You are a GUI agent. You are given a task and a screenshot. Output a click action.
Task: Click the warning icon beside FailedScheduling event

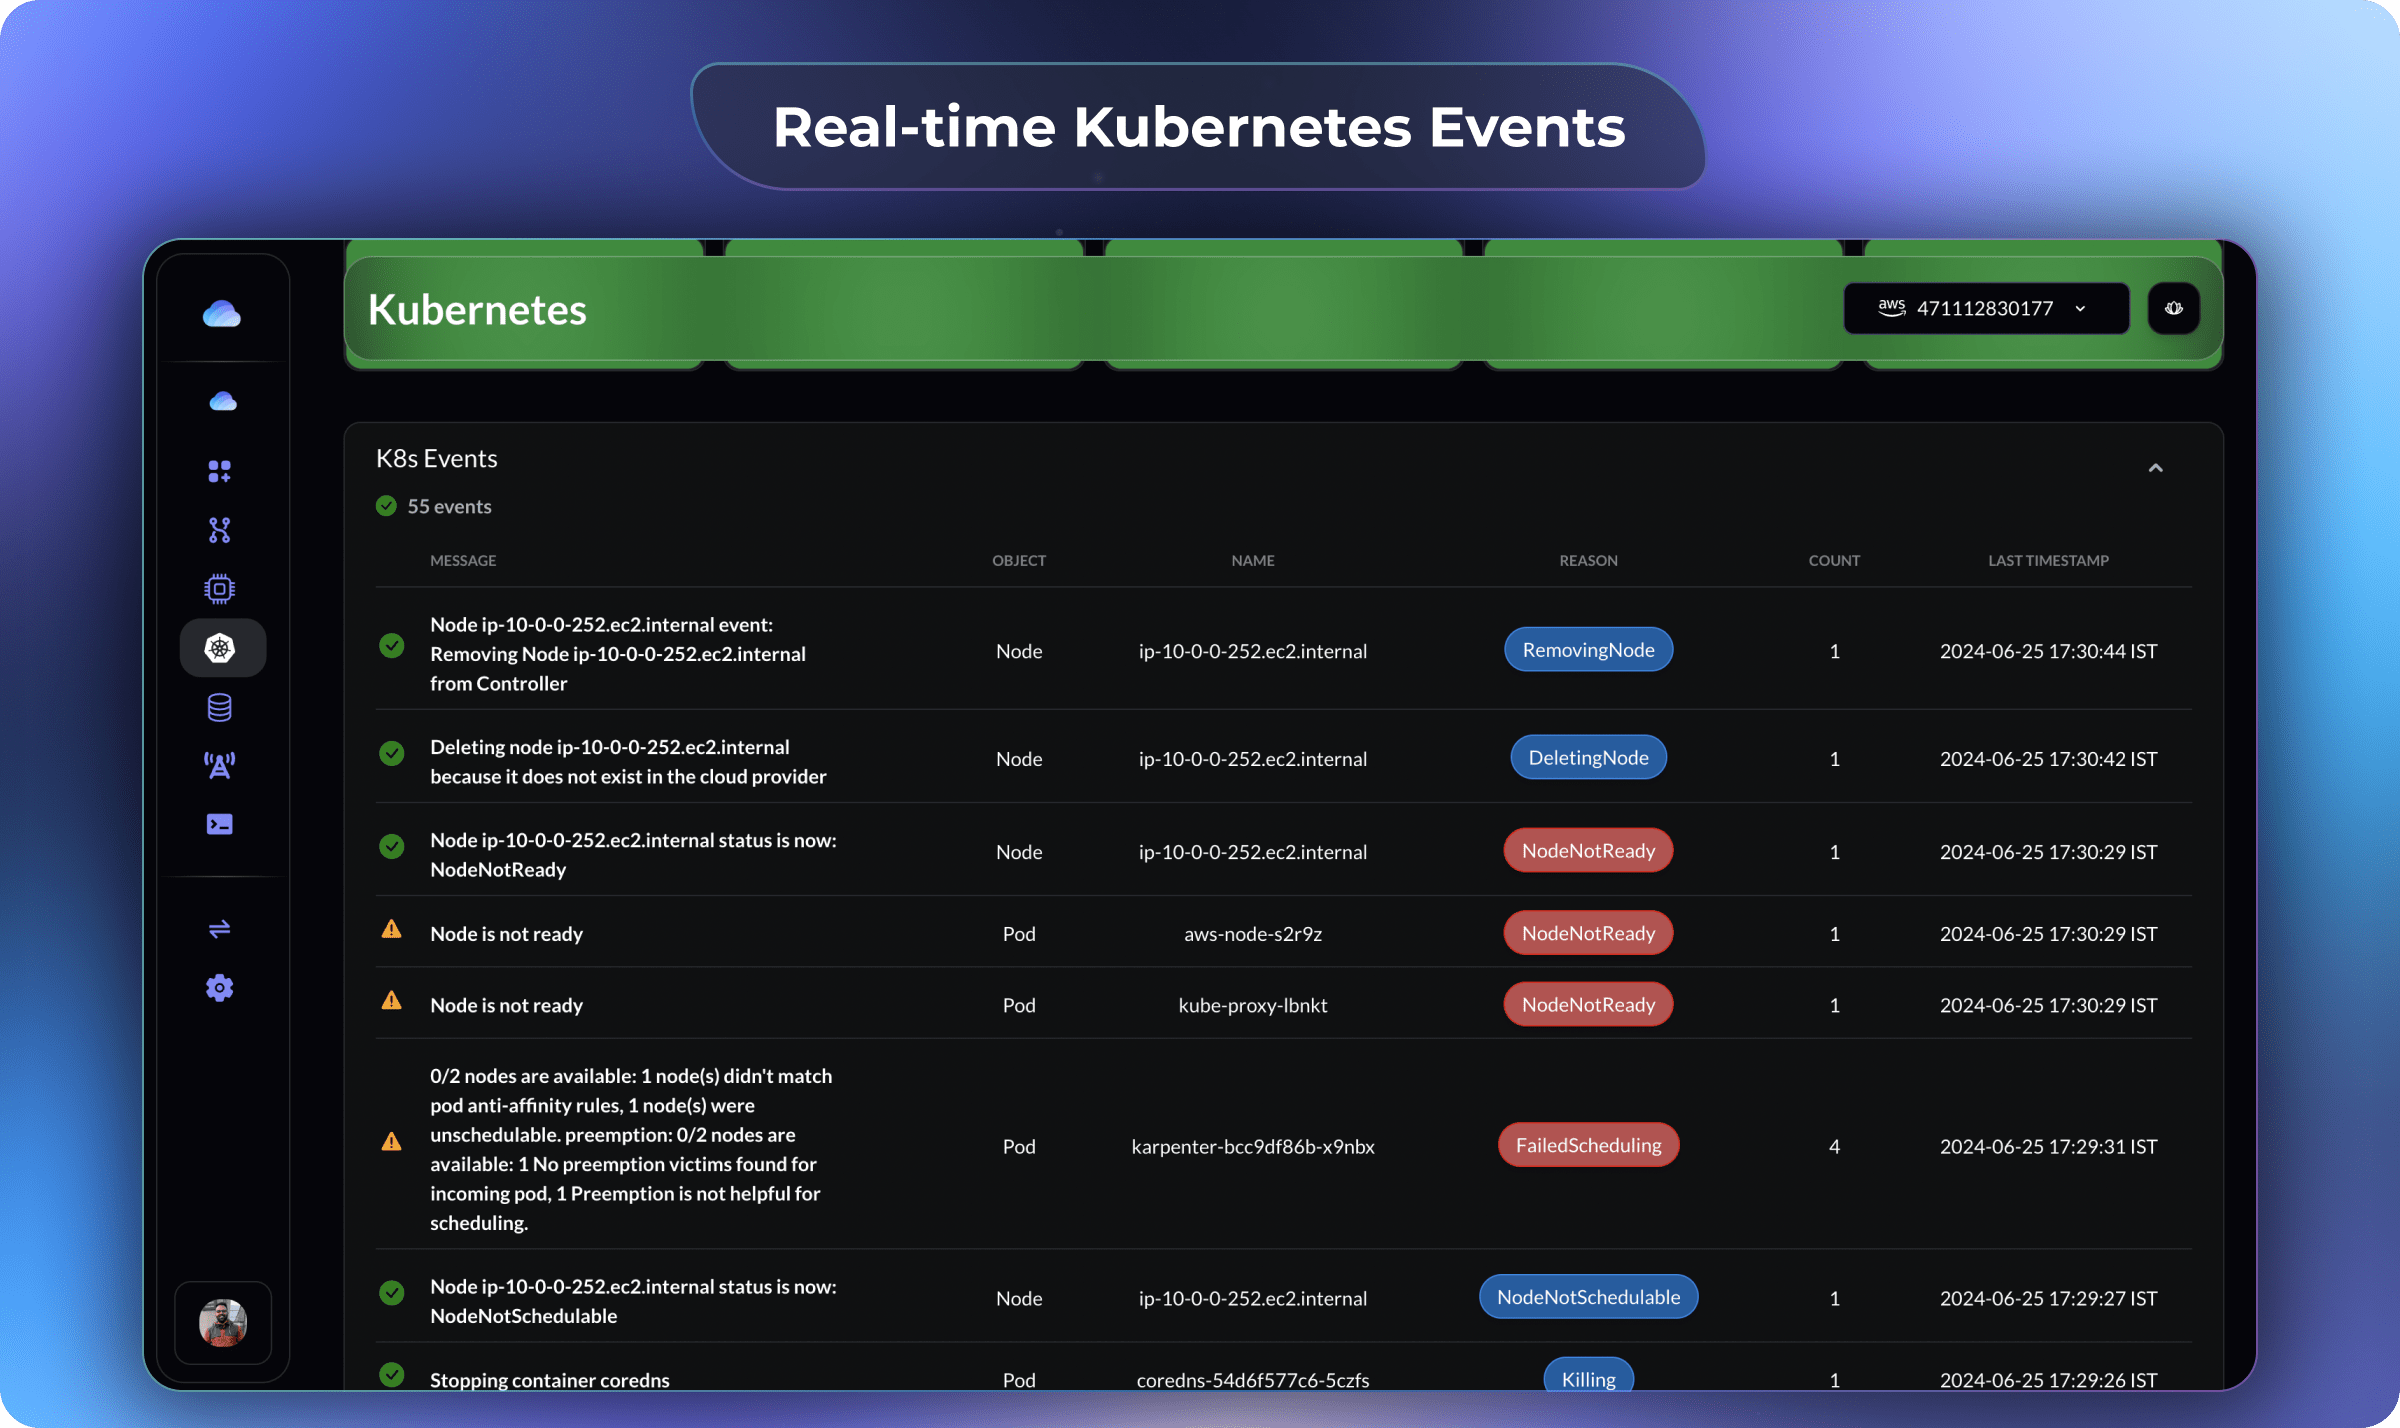click(392, 1141)
